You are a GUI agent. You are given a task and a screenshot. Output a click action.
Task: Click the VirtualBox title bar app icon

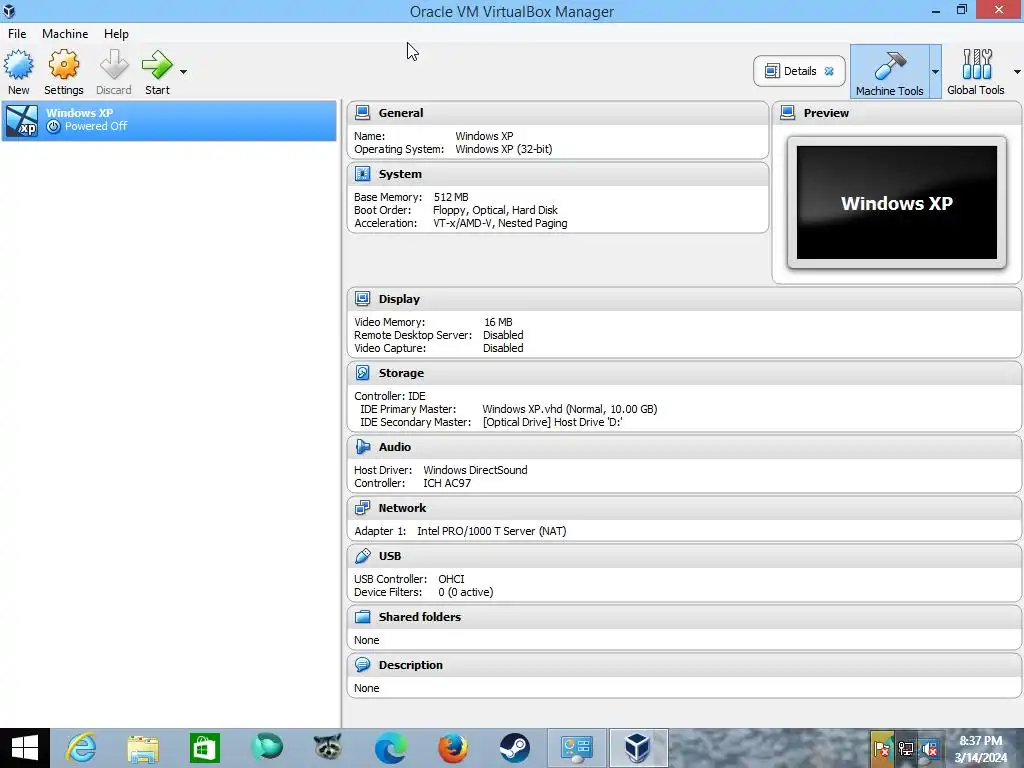tap(9, 11)
